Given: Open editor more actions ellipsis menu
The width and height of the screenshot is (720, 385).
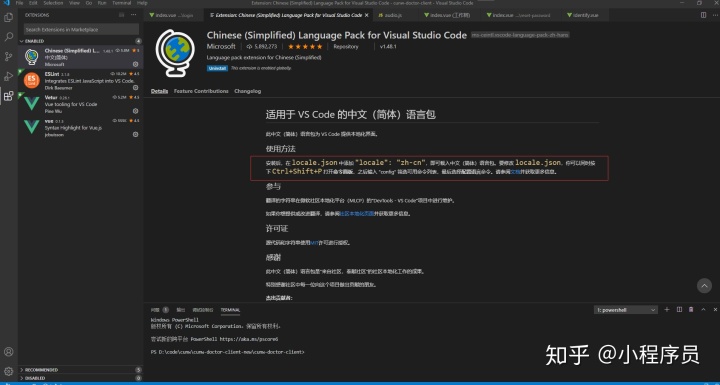Looking at the screenshot, I should (x=714, y=15).
